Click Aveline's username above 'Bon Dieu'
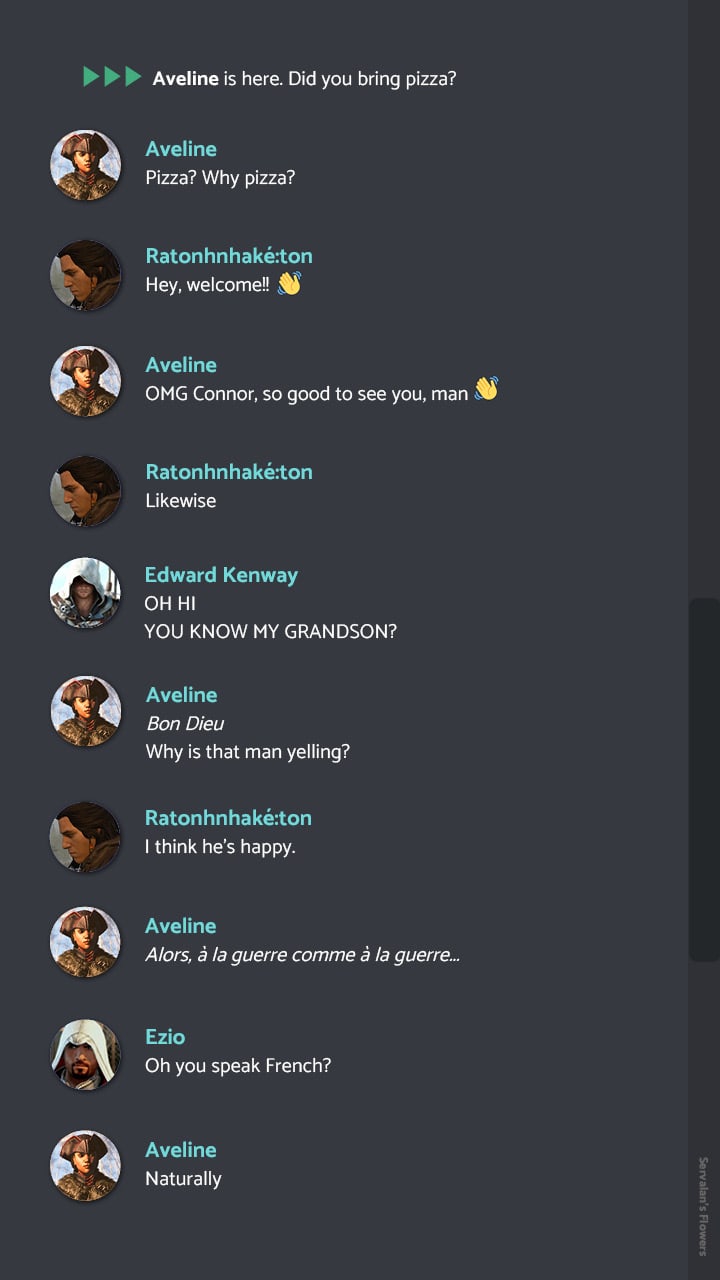Viewport: 720px width, 1280px height. [181, 695]
